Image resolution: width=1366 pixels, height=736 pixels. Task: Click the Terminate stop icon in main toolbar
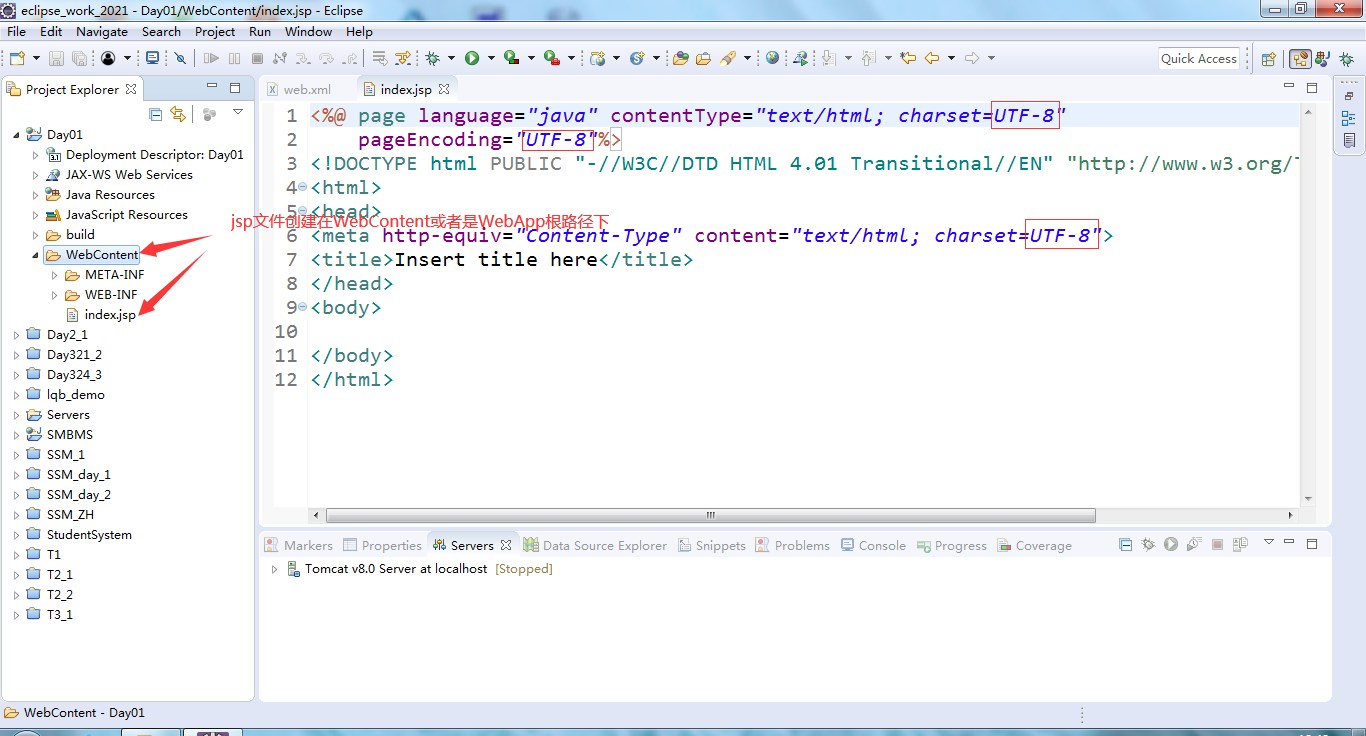point(257,58)
